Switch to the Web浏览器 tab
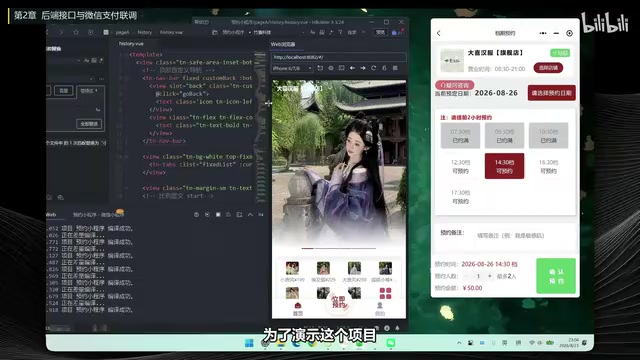The height and width of the screenshot is (360, 640). pyautogui.click(x=283, y=44)
